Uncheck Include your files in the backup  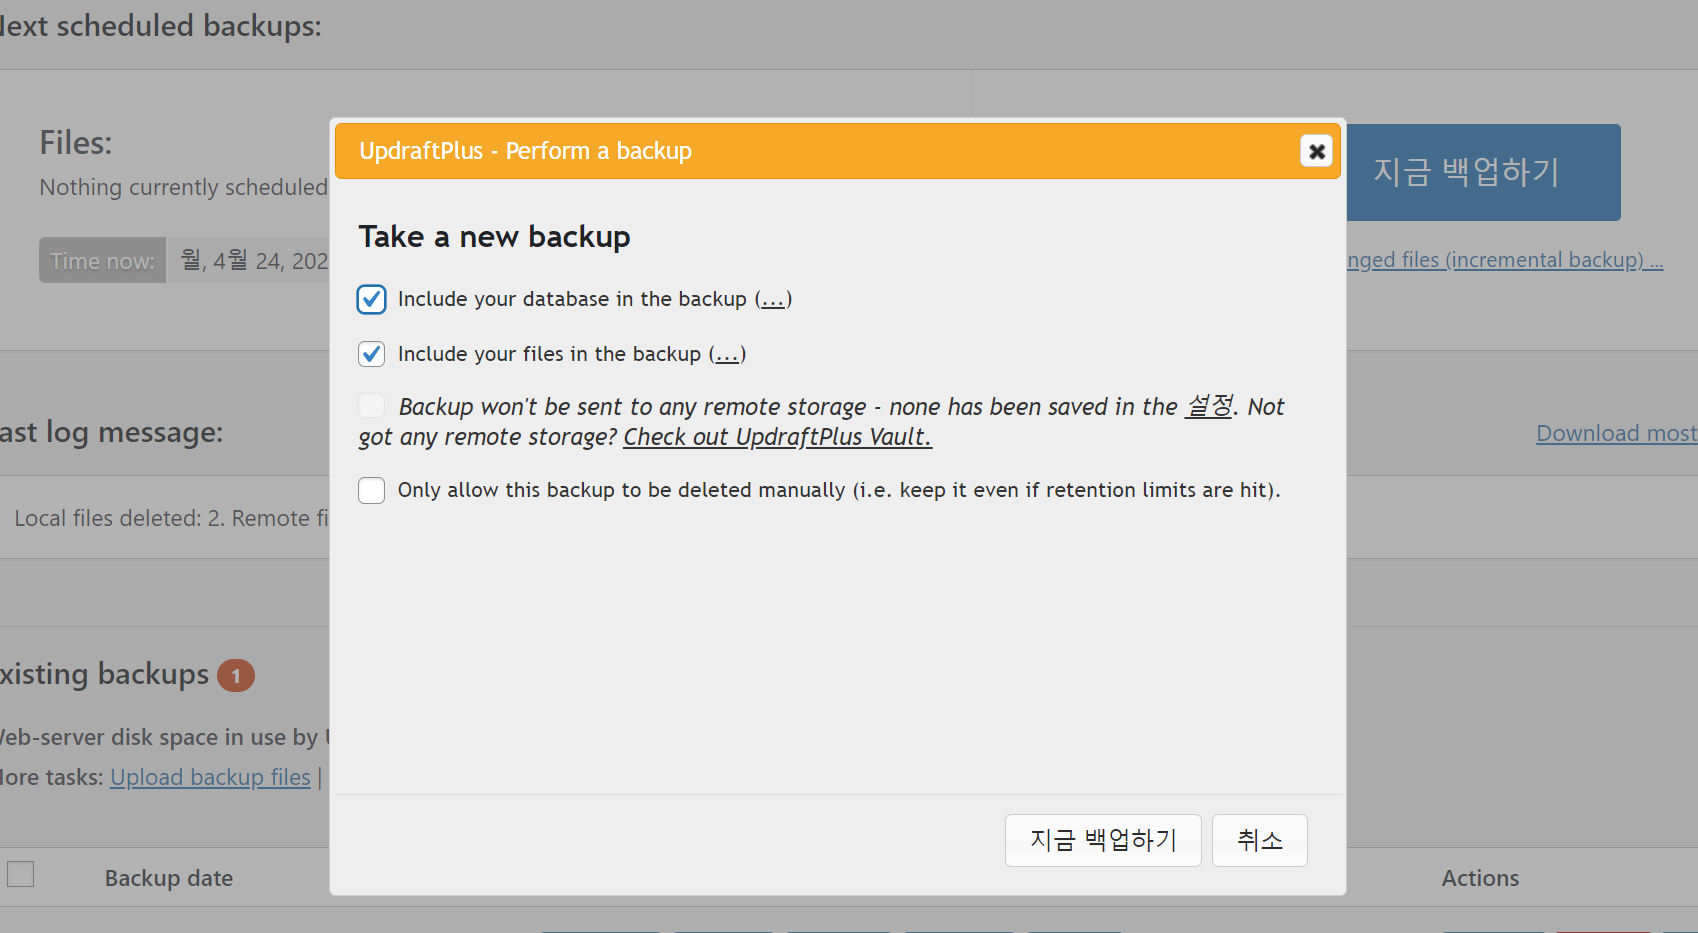point(371,354)
